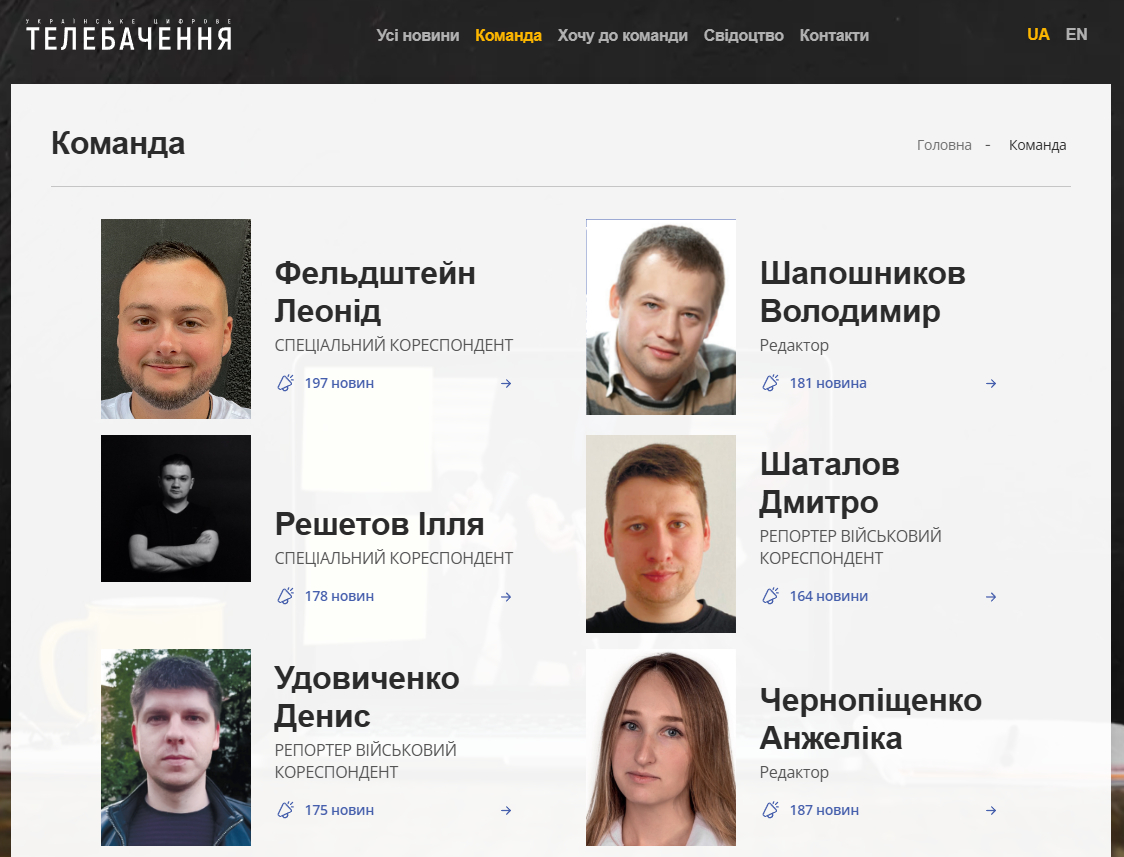Click the Головна breadcrumb link
This screenshot has height=857, width=1124.
pyautogui.click(x=944, y=145)
